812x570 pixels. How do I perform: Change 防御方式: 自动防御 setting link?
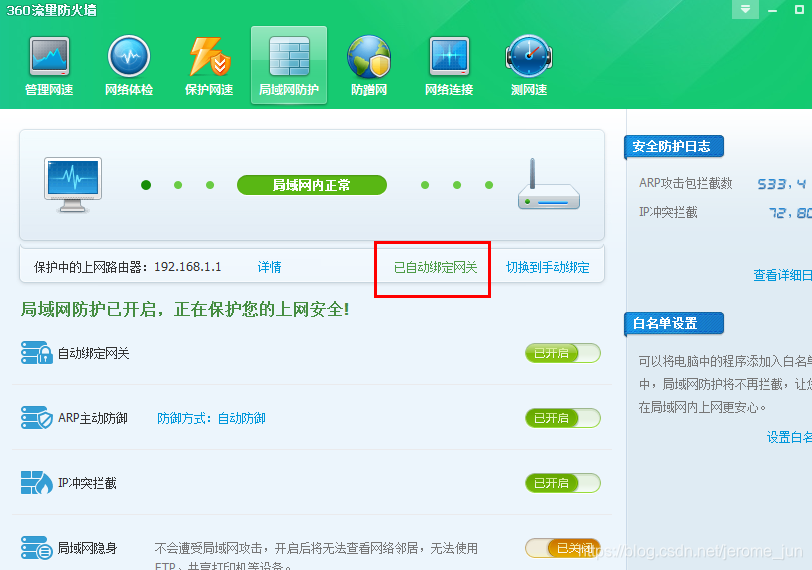[x=211, y=418]
